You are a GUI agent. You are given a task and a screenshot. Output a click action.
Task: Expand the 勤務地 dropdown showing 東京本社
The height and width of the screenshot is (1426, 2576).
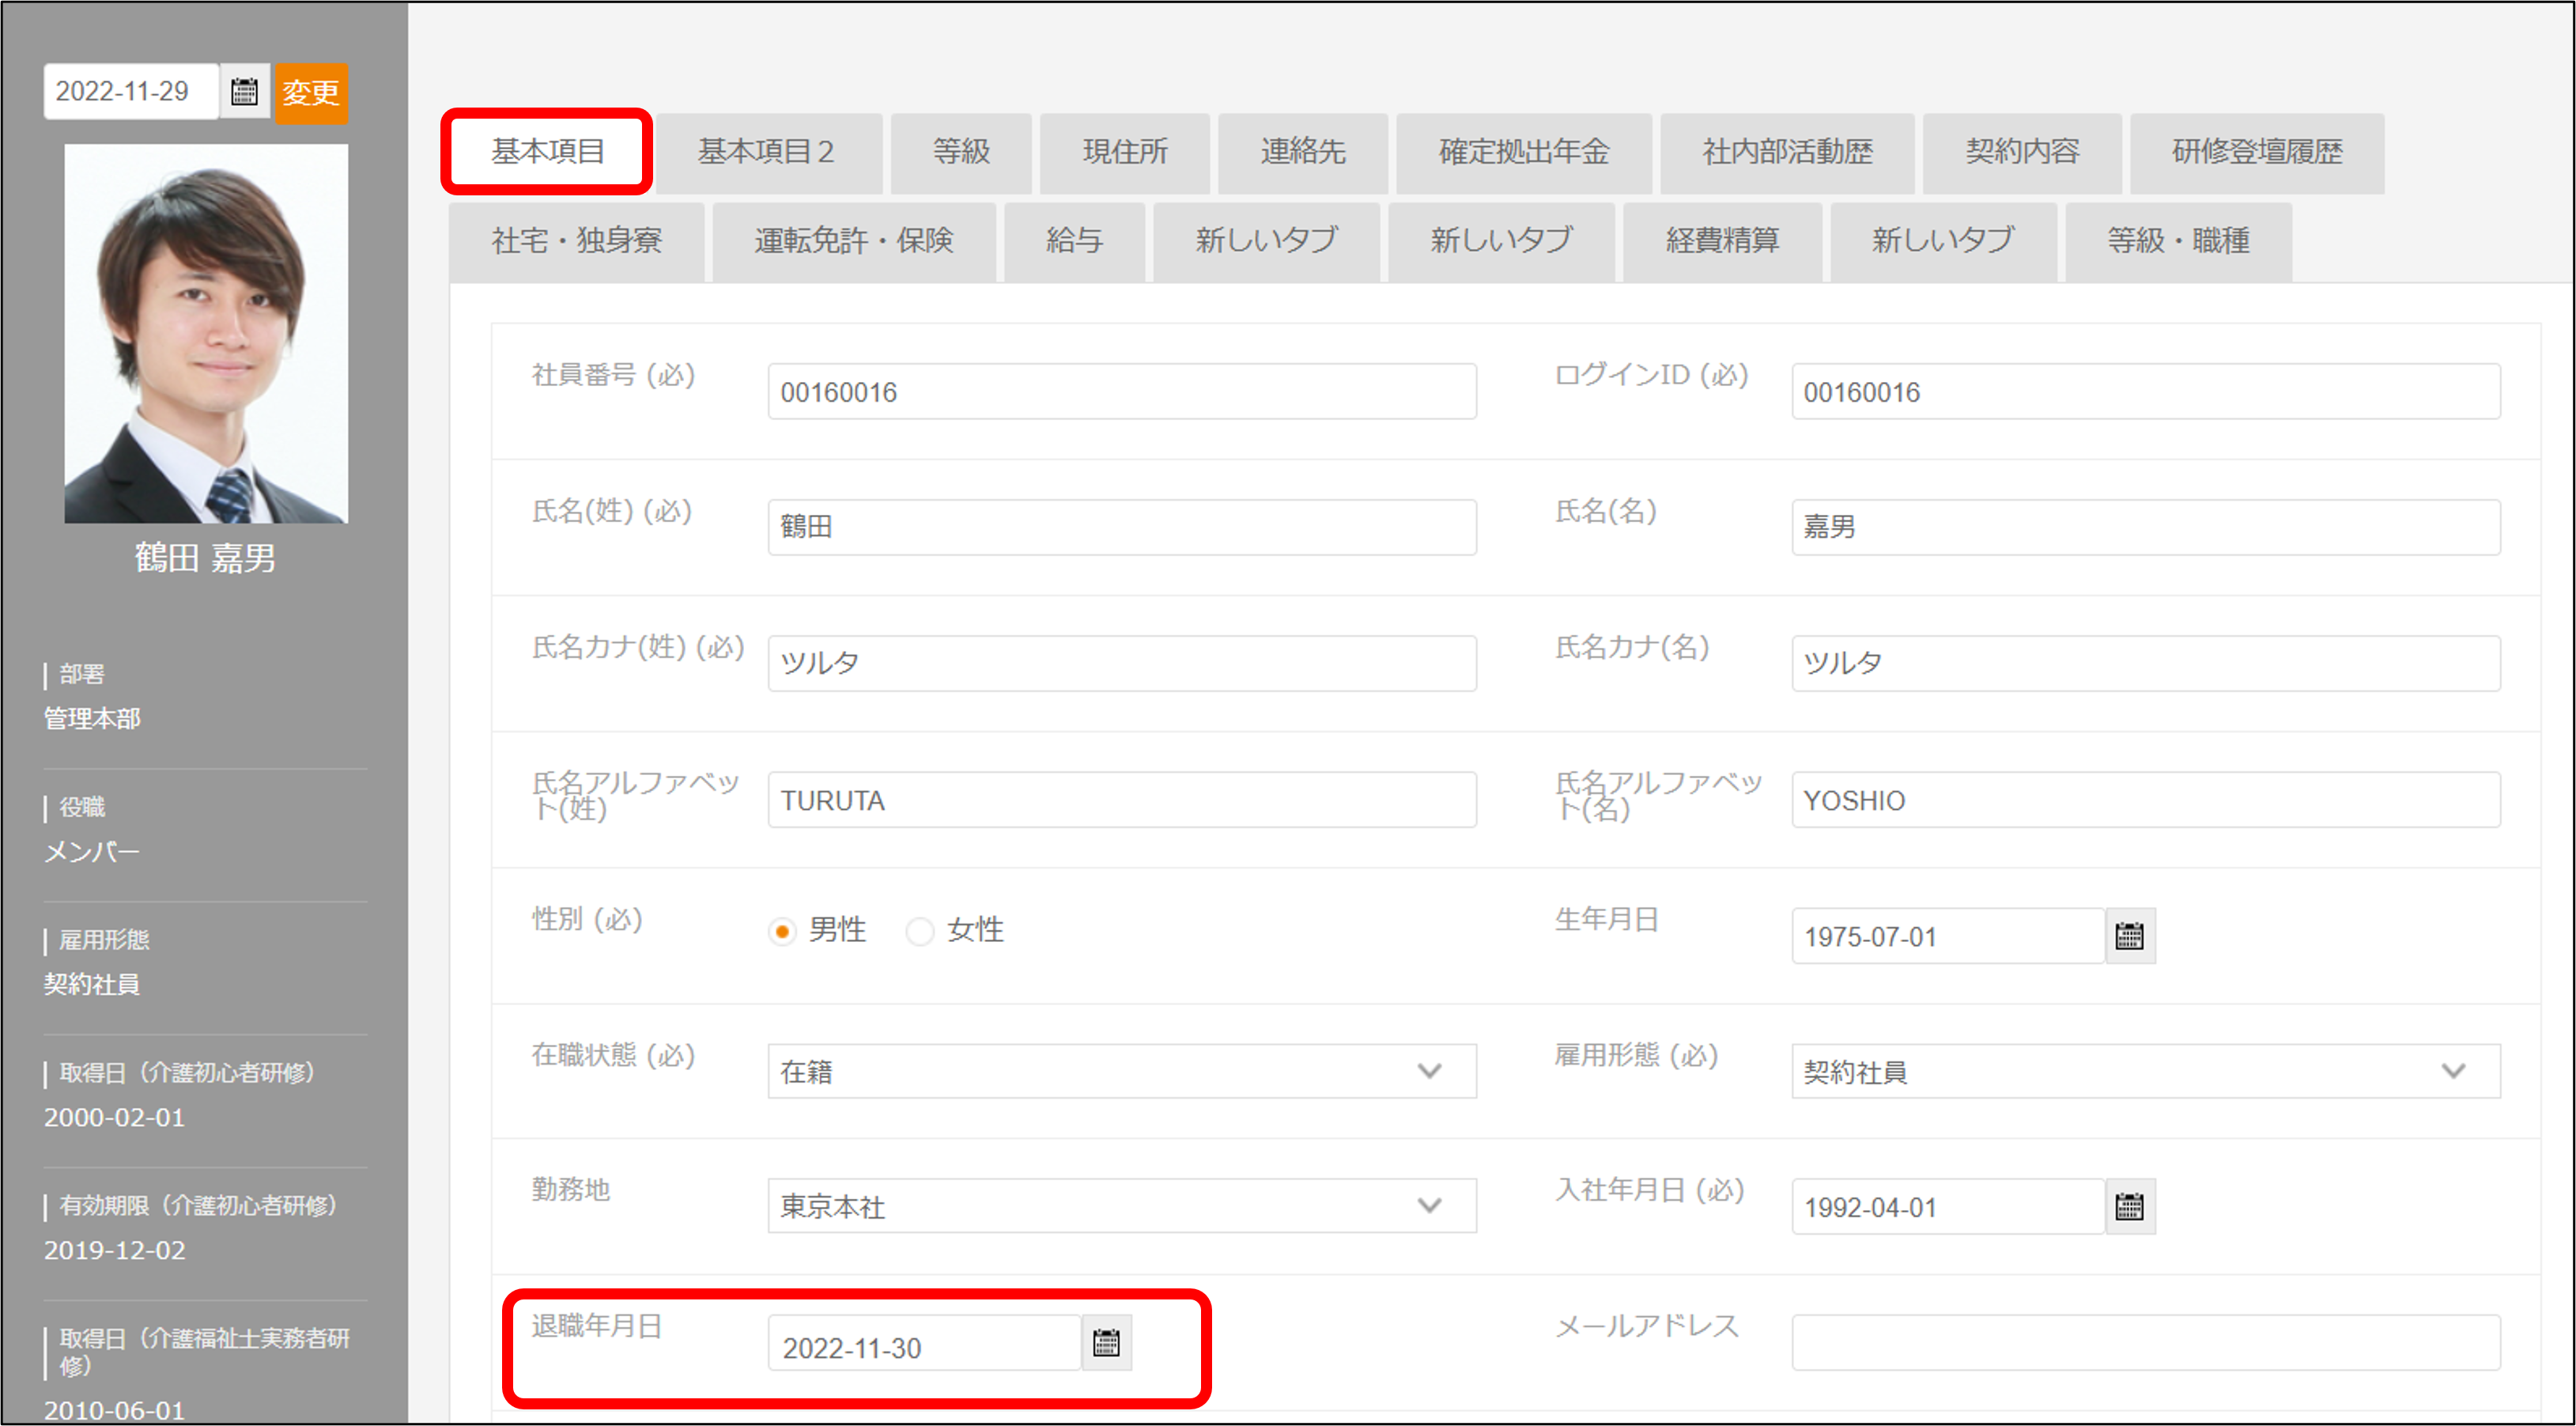pos(1121,1206)
